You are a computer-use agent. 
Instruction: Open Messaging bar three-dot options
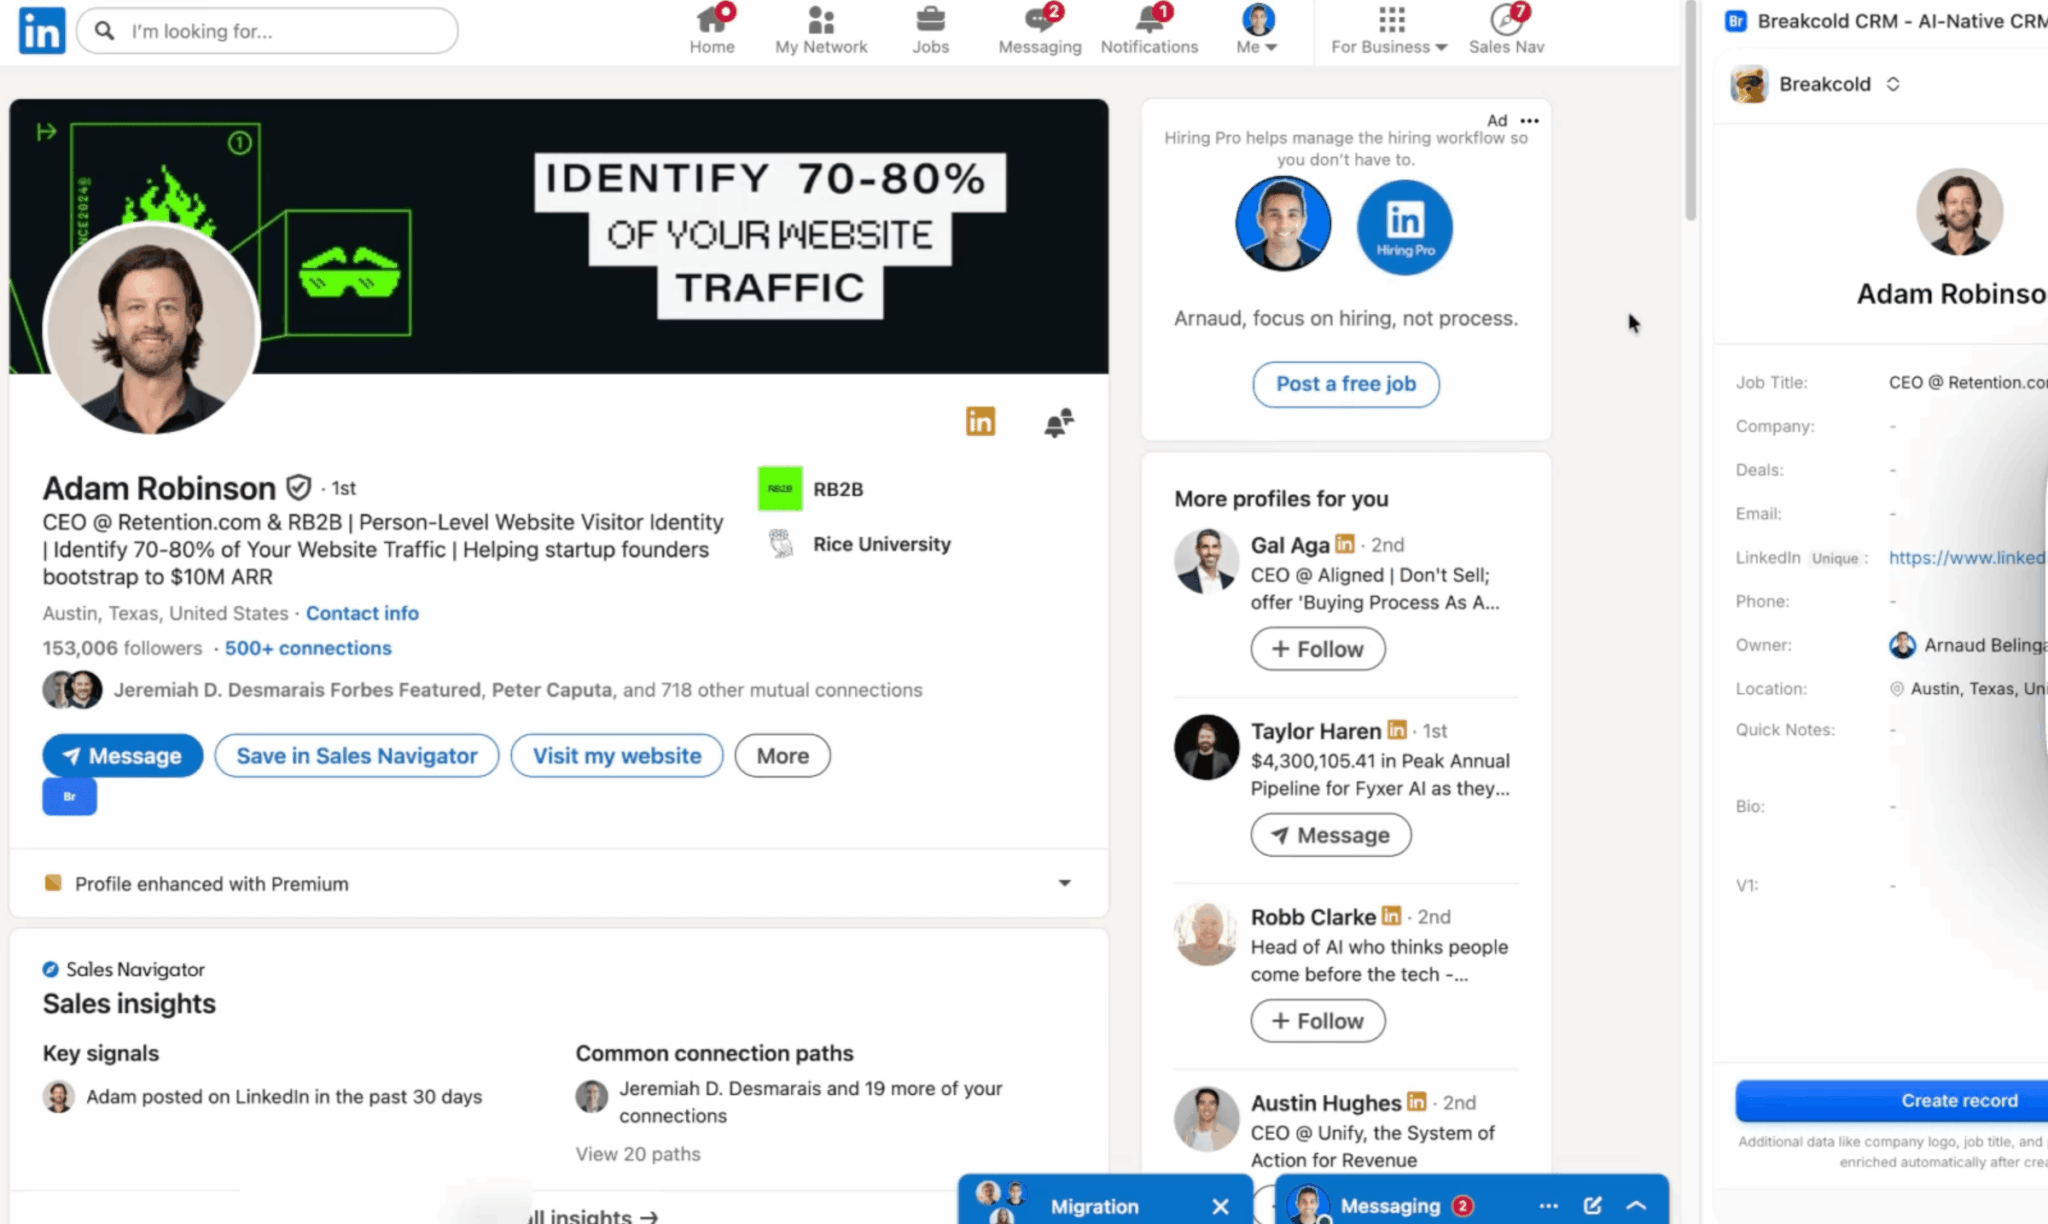click(x=1549, y=1206)
